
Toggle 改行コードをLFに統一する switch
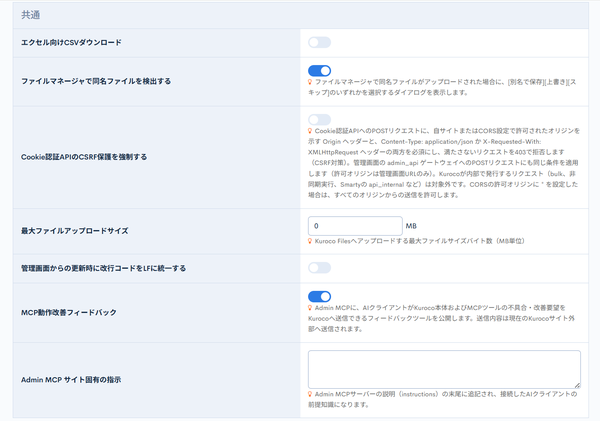[320, 268]
